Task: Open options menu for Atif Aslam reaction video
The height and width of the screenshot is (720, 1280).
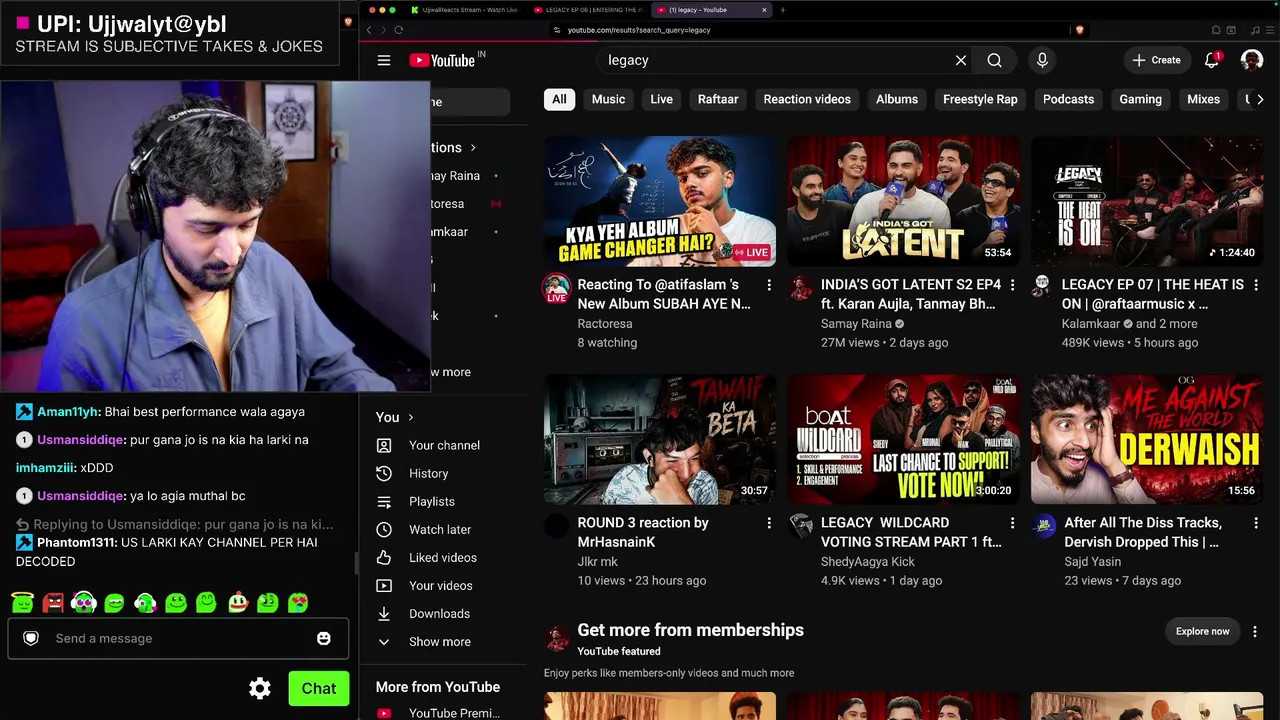Action: [x=769, y=285]
